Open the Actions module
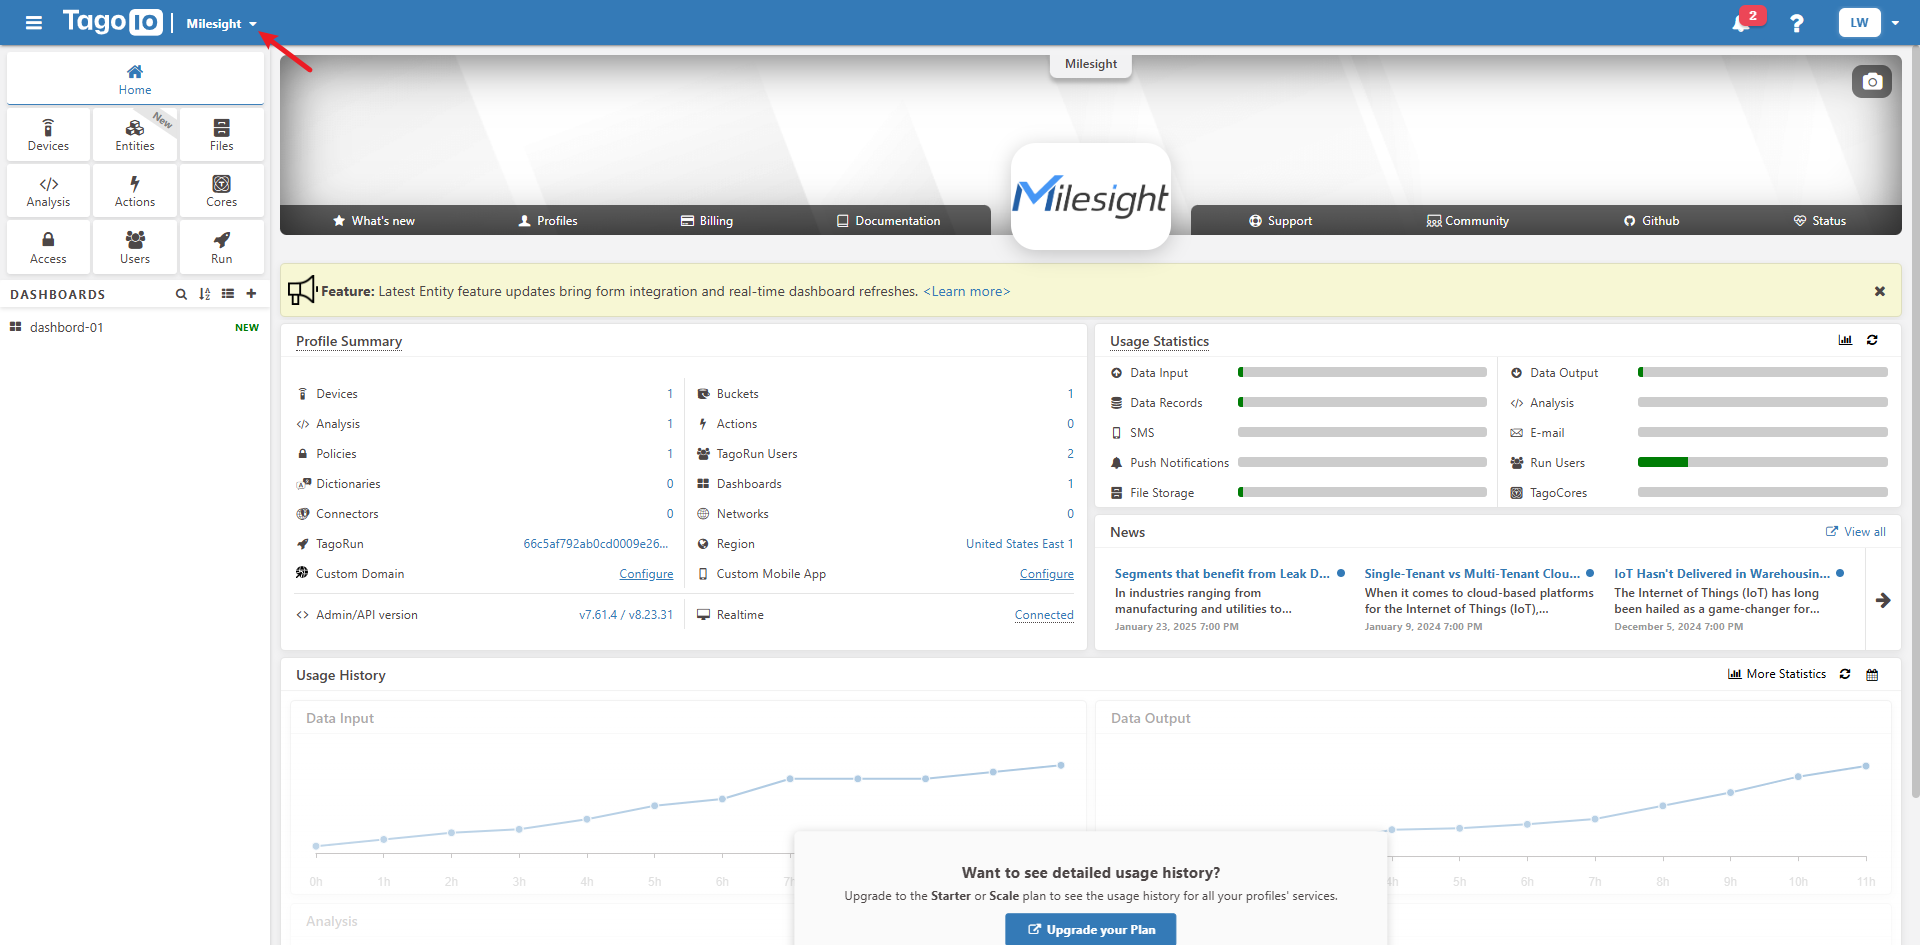Image resolution: width=1920 pixels, height=945 pixels. coord(135,191)
